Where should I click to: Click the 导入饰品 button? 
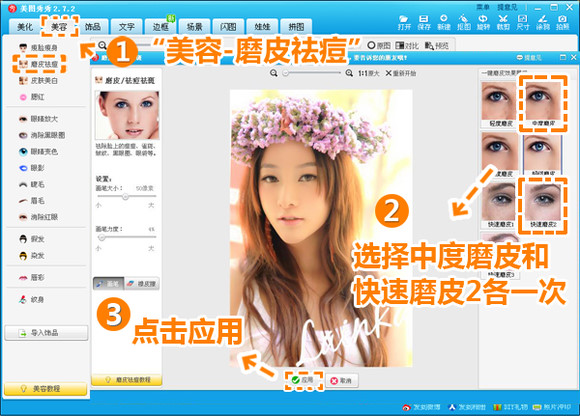(x=46, y=333)
